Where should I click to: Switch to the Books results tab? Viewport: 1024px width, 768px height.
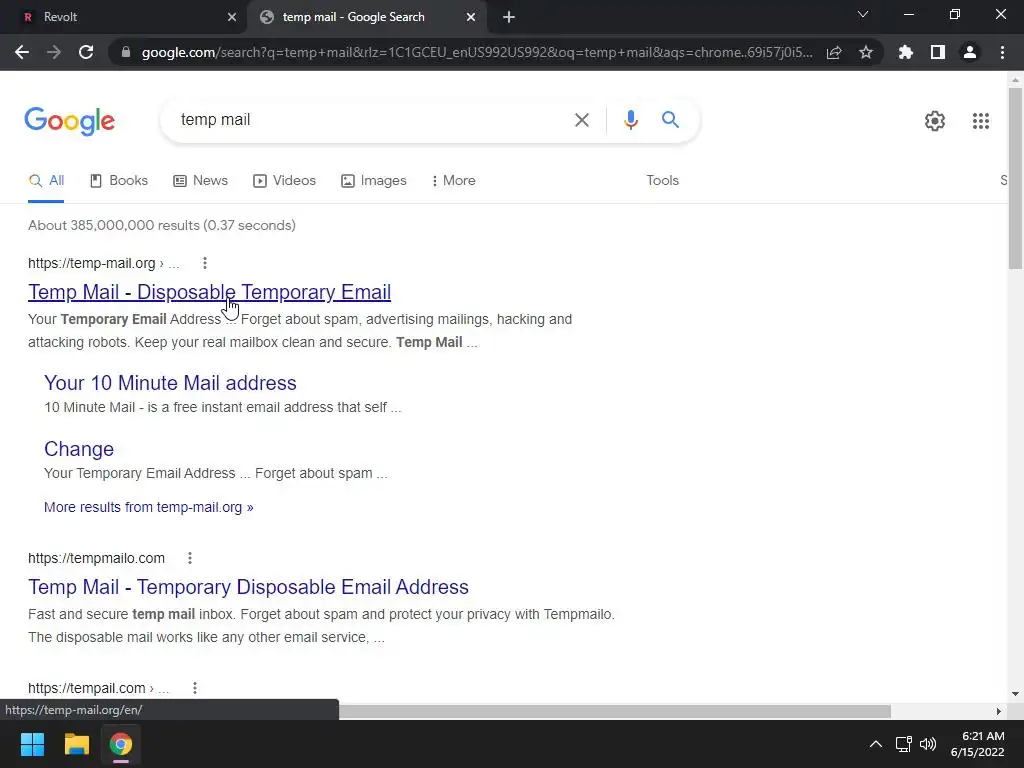(x=119, y=181)
